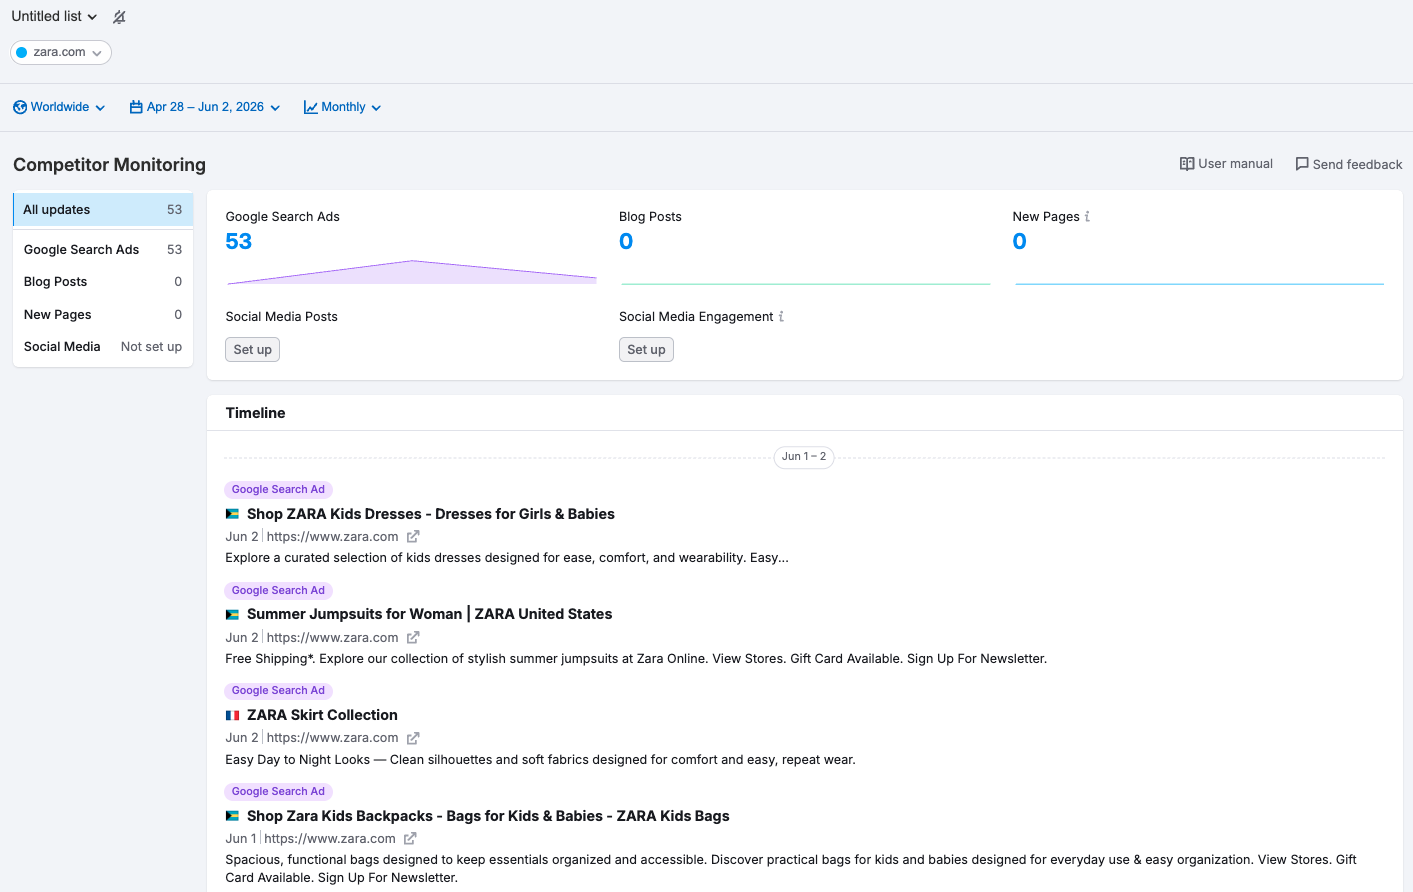This screenshot has width=1413, height=892.
Task: Click Google Search Ad tag above ZARA Kids Dresses
Action: [x=278, y=490]
